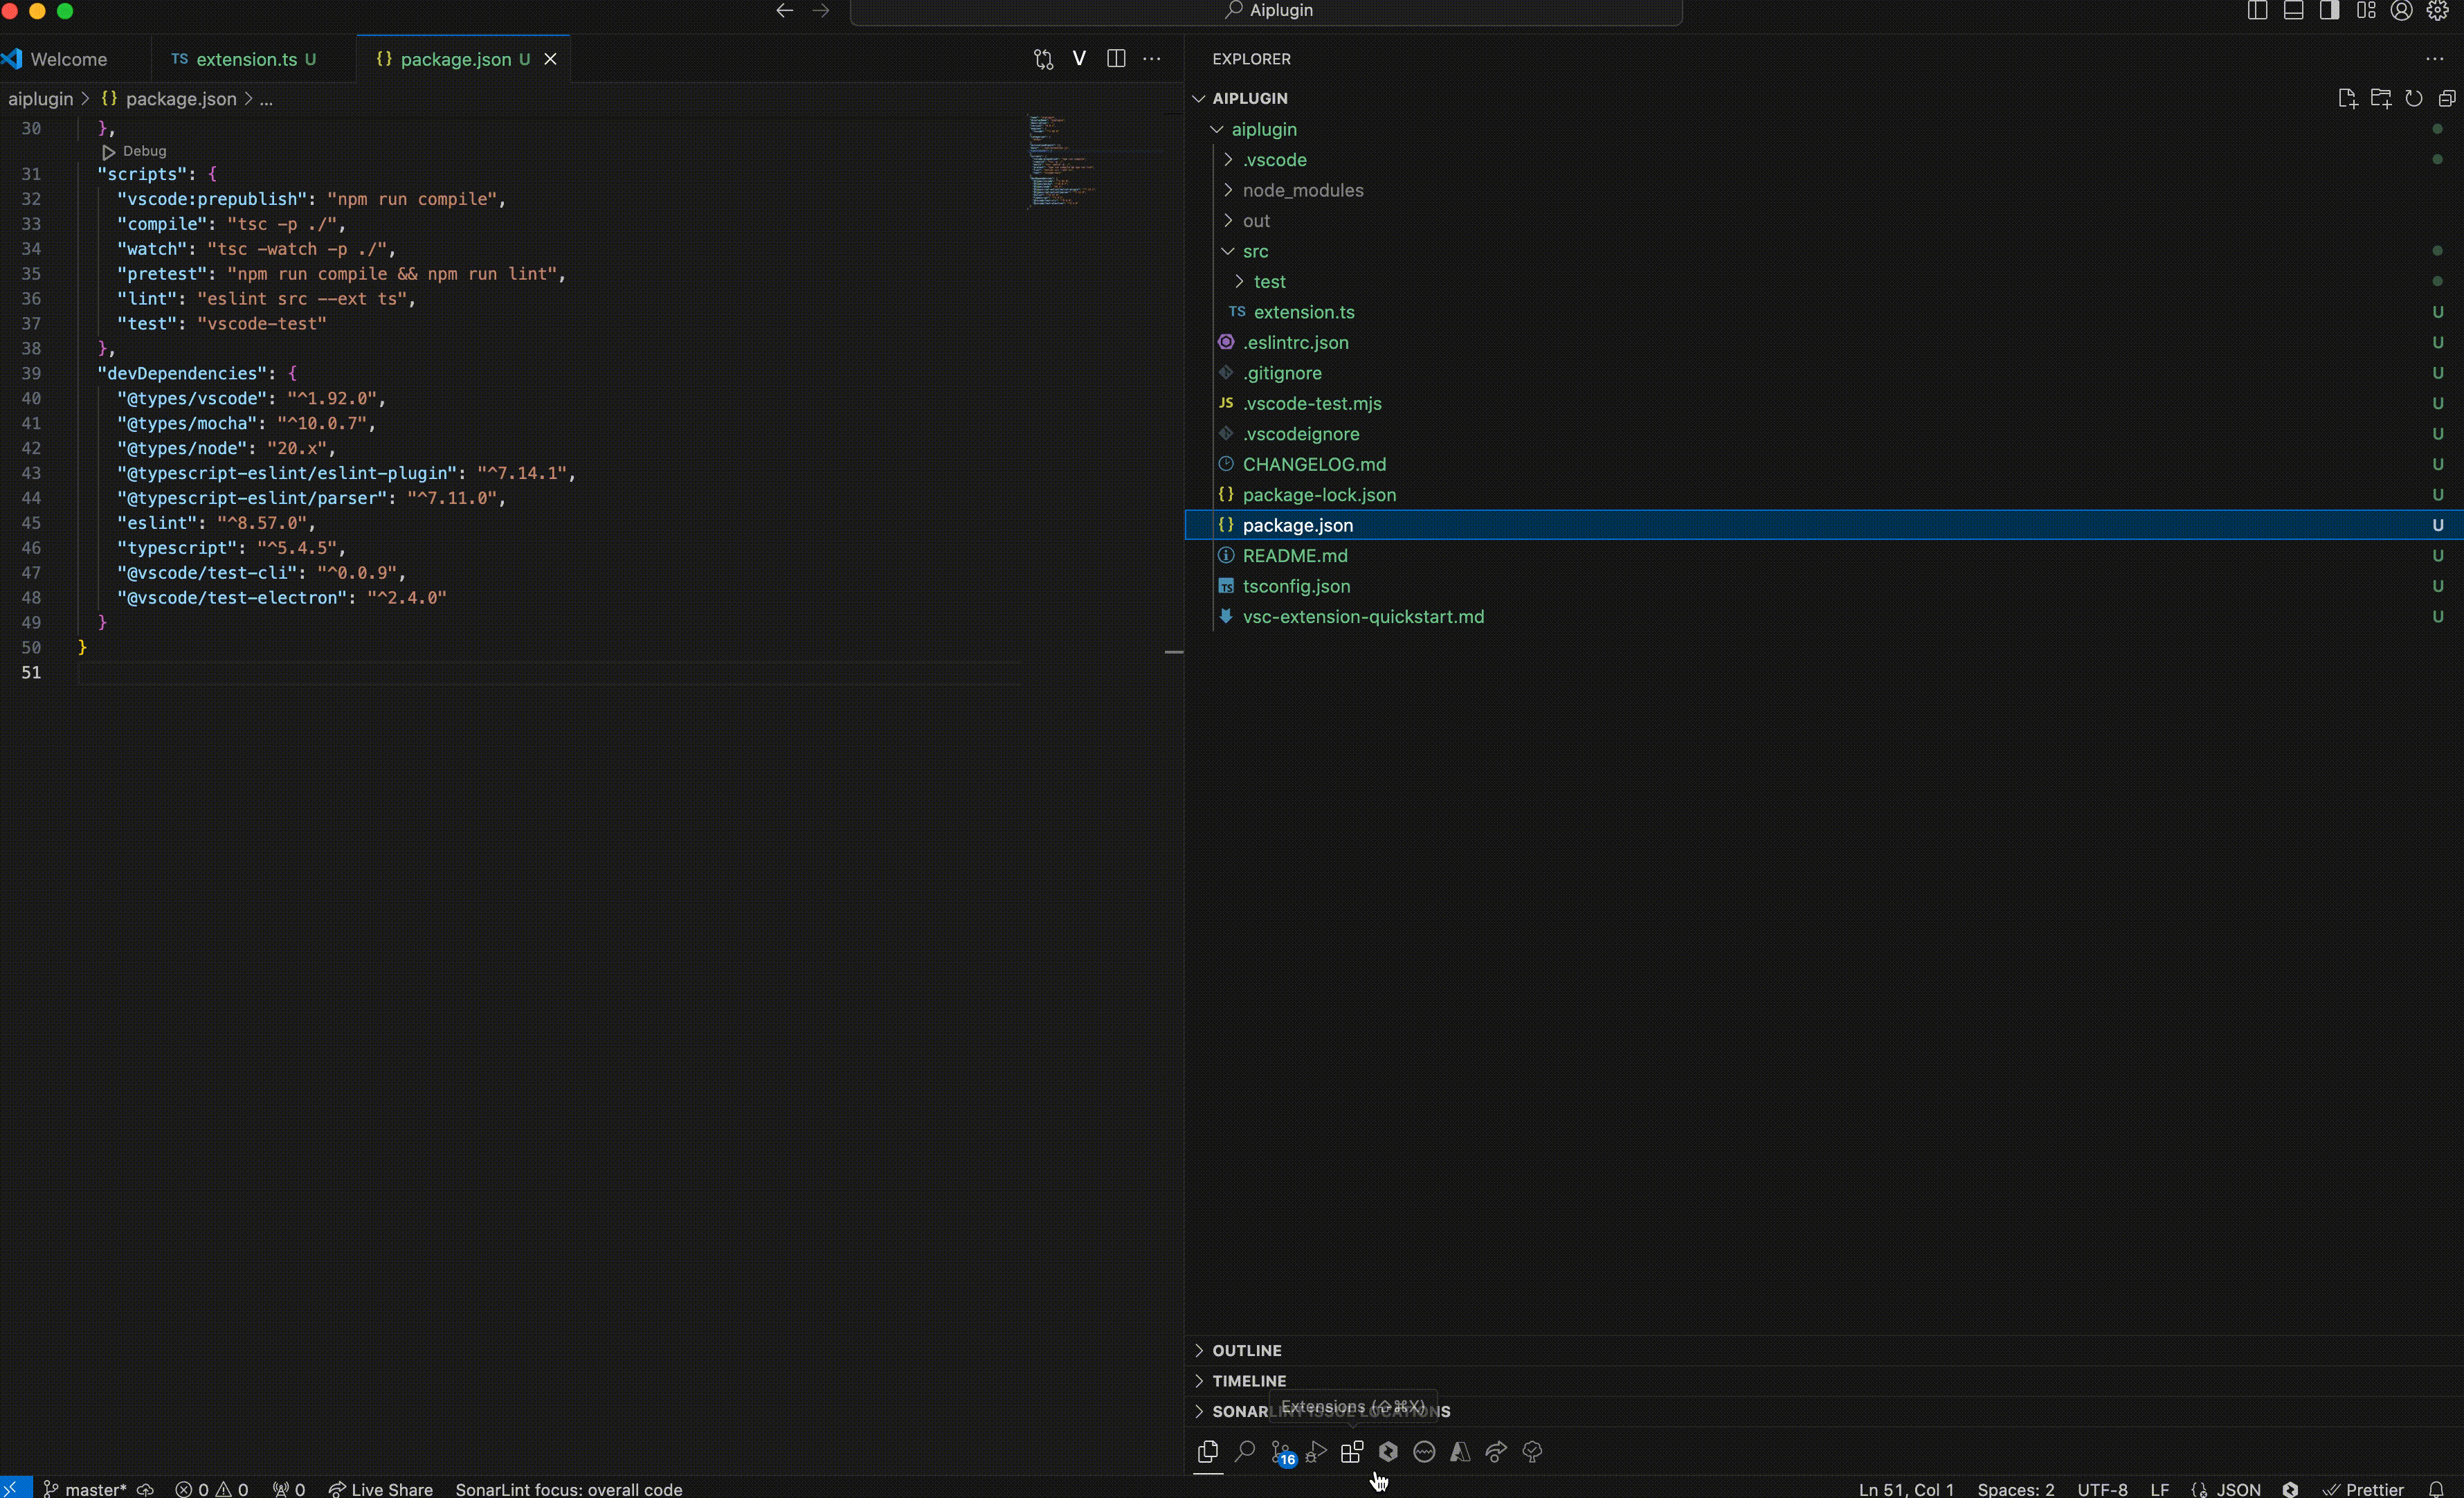Viewport: 2464px width, 1498px height.
Task: Open notifications bell in status bar
Action: [x=2437, y=1489]
